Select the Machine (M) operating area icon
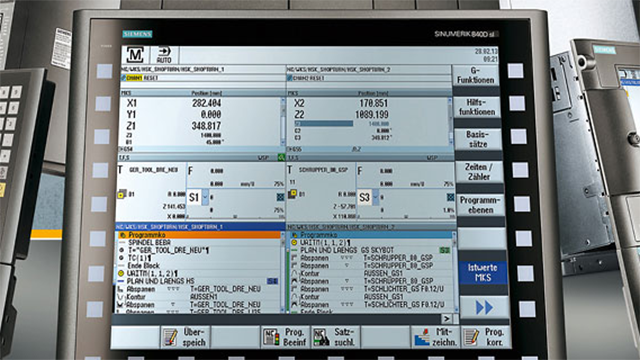 pyautogui.click(x=135, y=55)
